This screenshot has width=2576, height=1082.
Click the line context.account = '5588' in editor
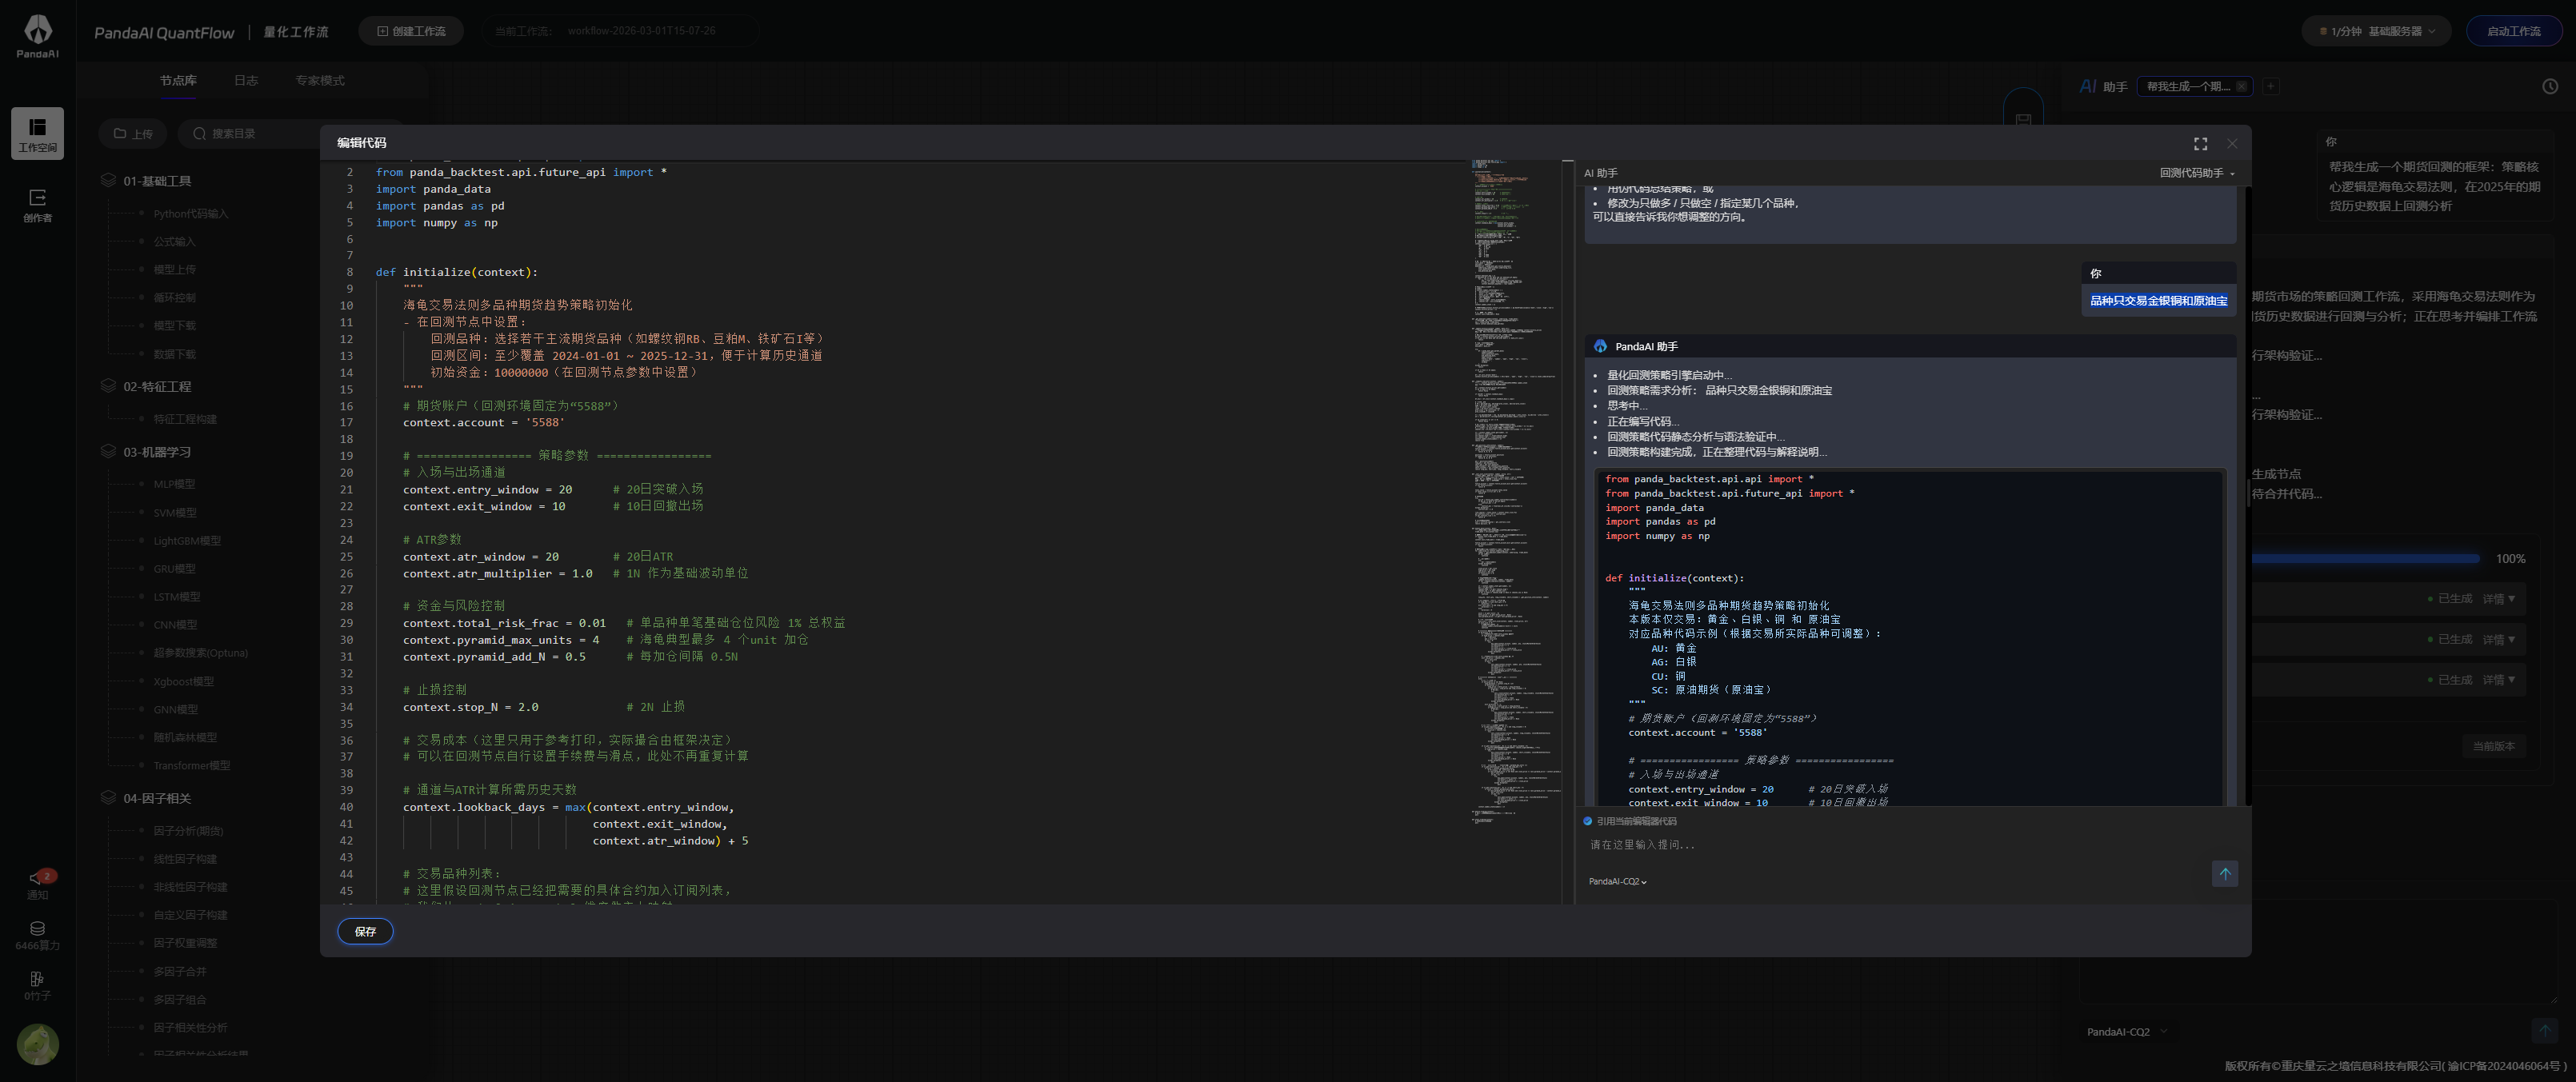pyautogui.click(x=483, y=423)
